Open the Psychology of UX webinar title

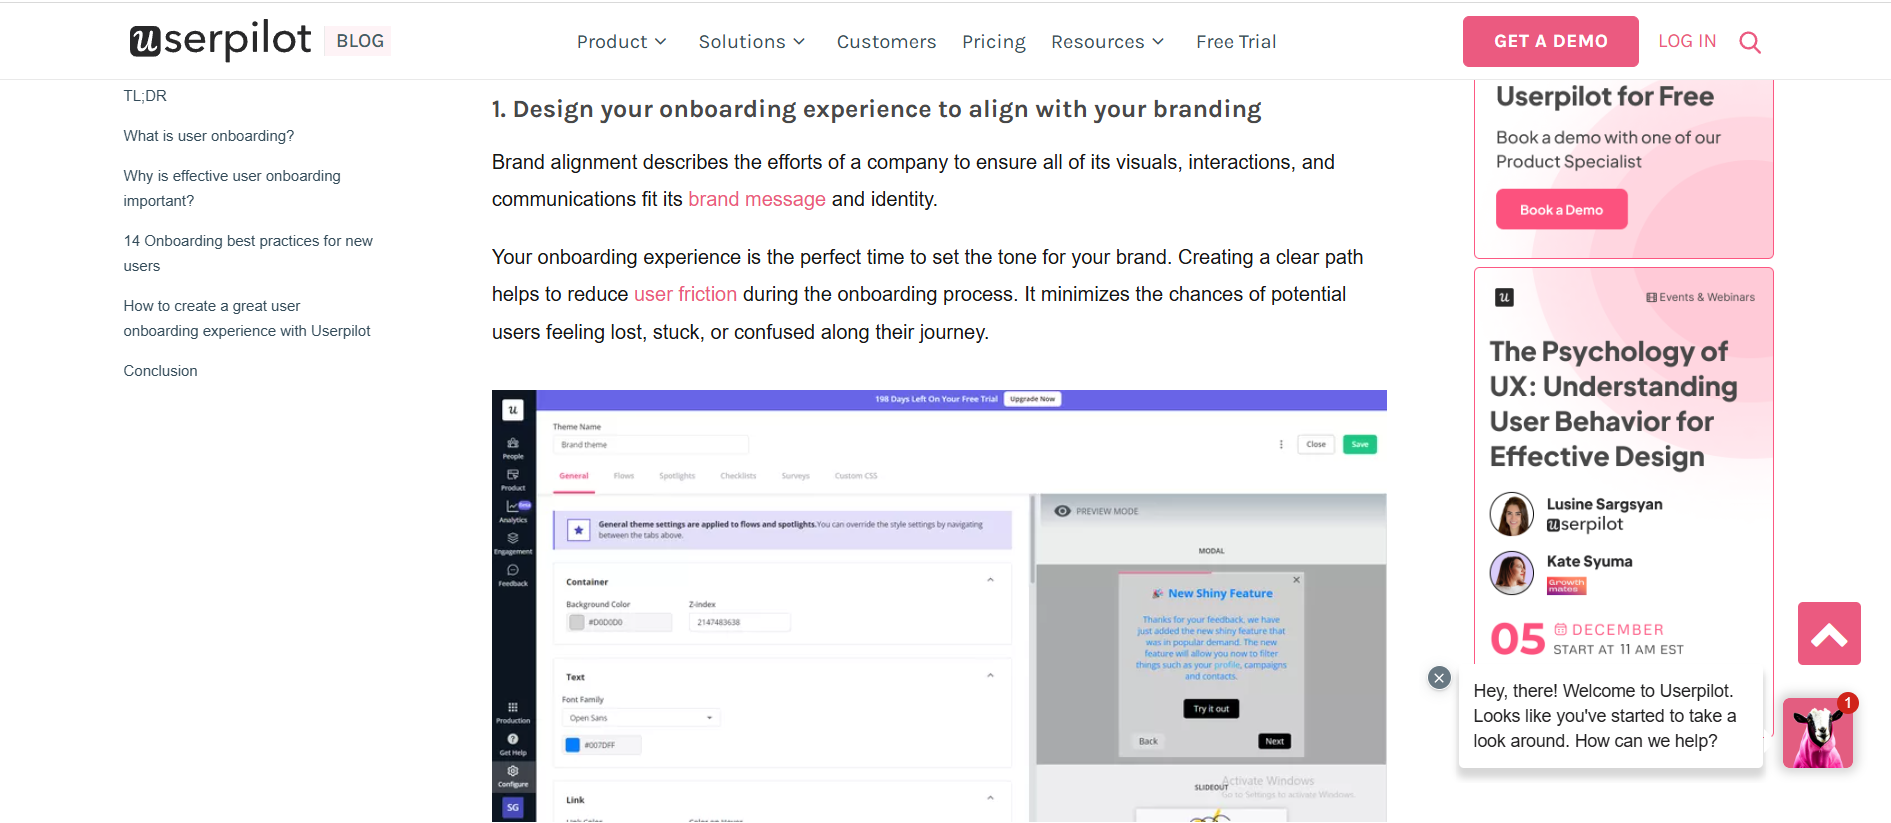pos(1613,404)
